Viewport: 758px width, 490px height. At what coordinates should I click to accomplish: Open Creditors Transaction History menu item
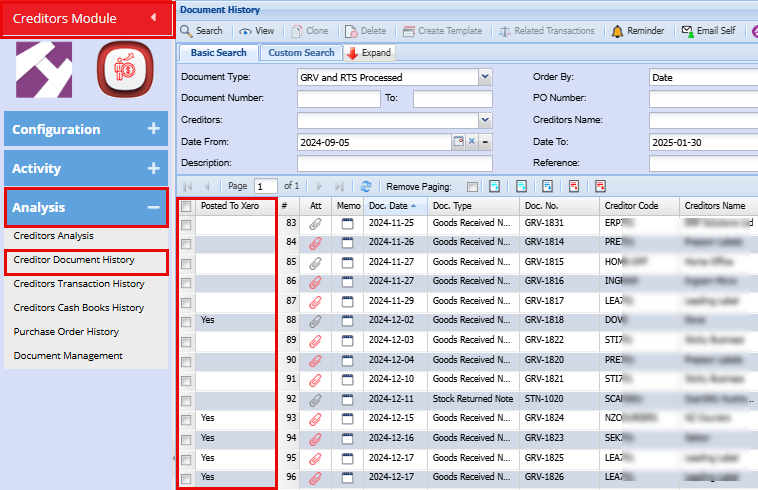tap(79, 284)
